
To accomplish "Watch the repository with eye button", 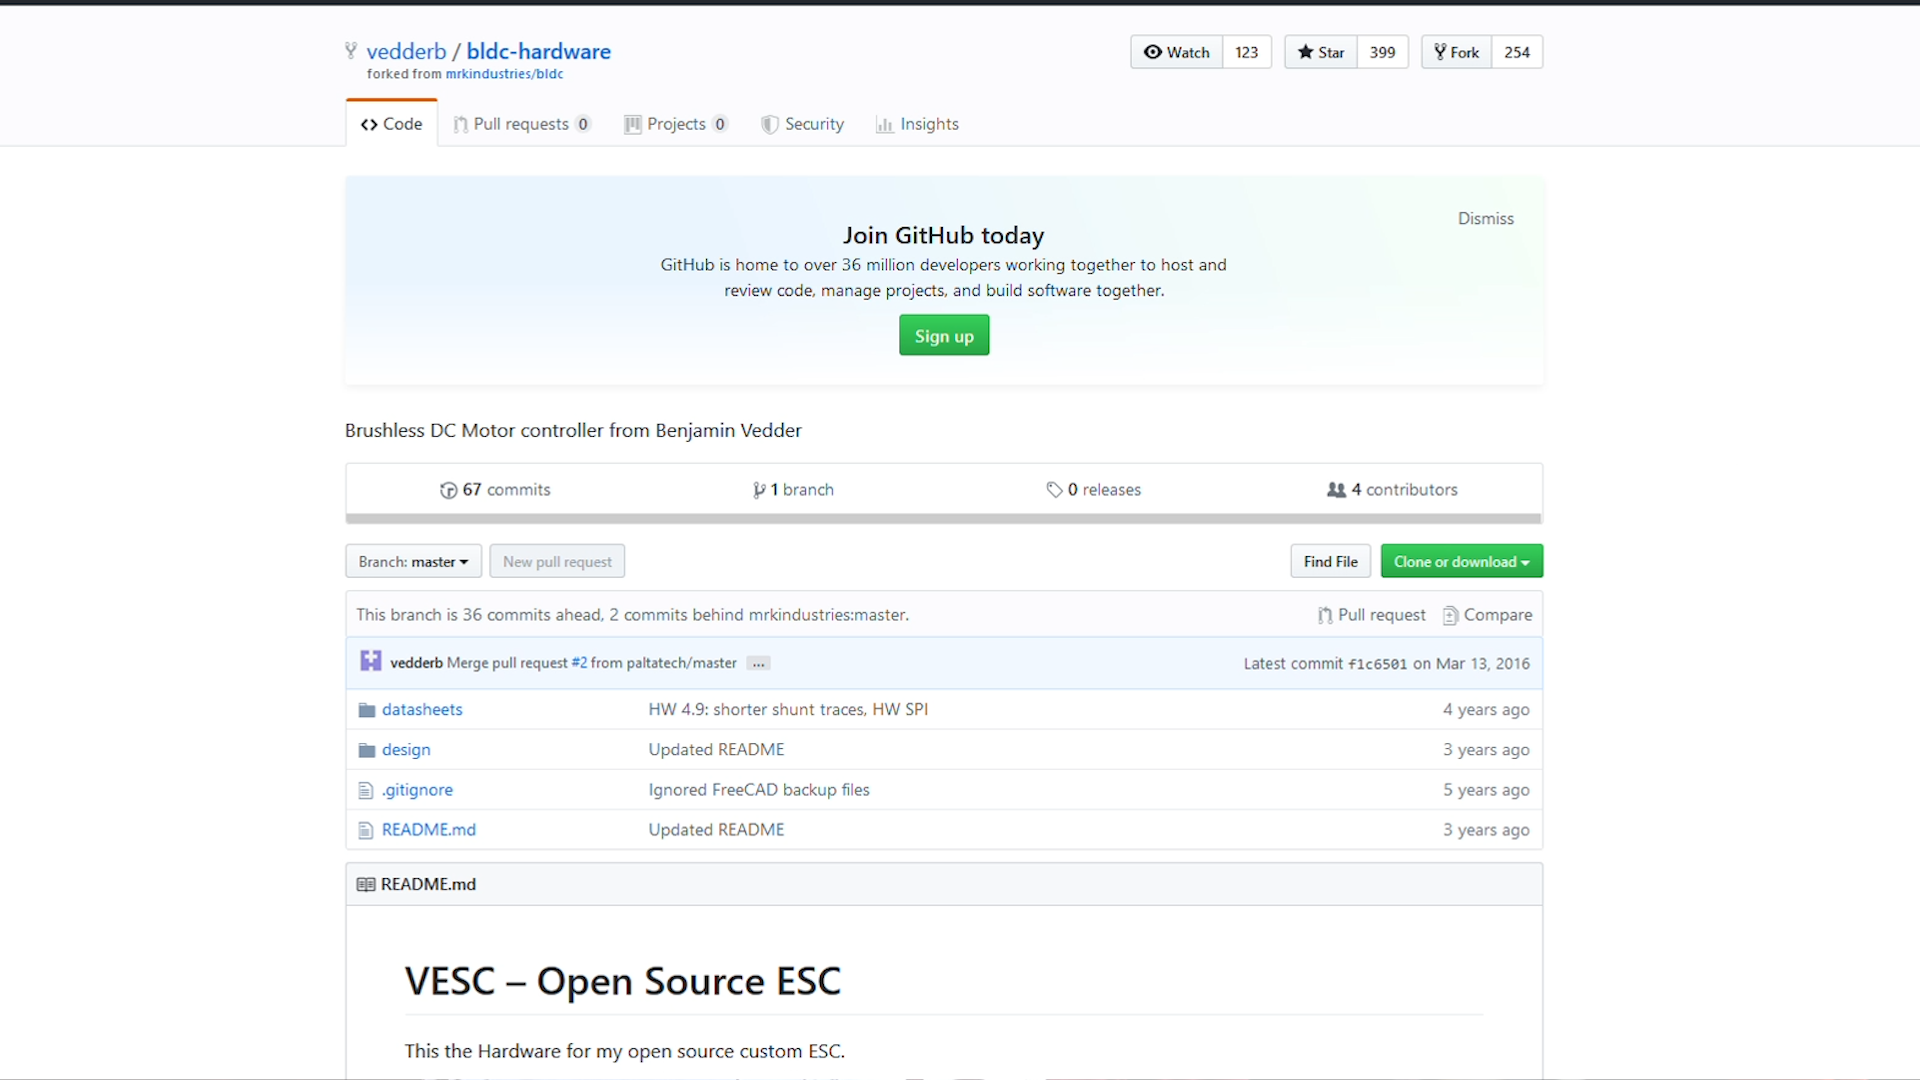I will [x=1176, y=52].
